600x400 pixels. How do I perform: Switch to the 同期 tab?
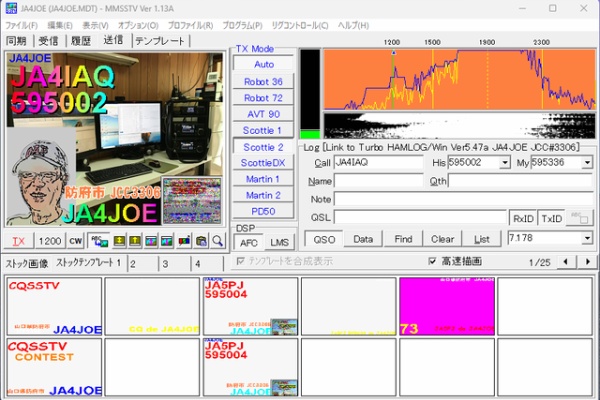tap(16, 41)
